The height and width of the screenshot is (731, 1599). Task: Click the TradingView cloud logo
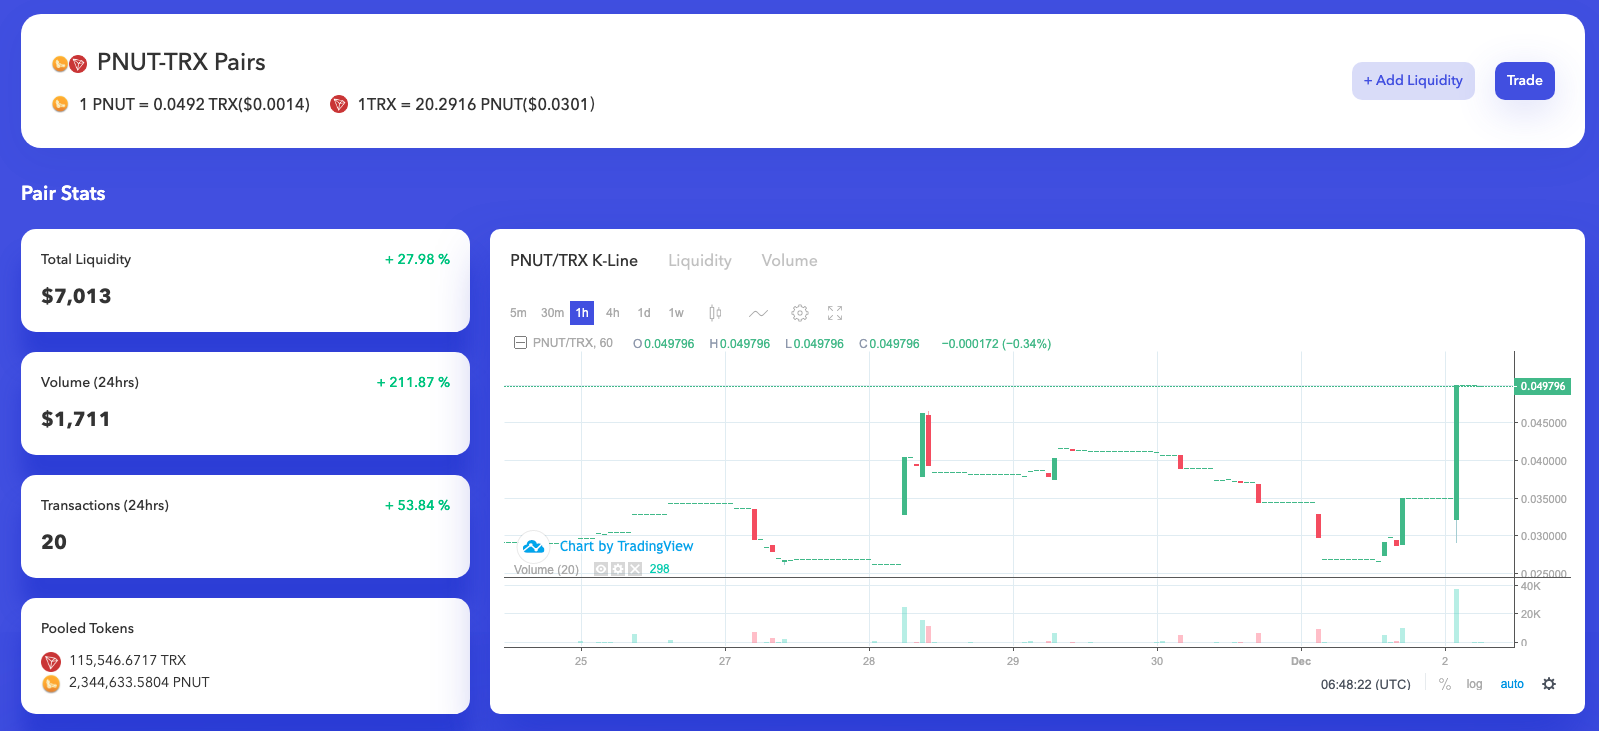[x=534, y=546]
